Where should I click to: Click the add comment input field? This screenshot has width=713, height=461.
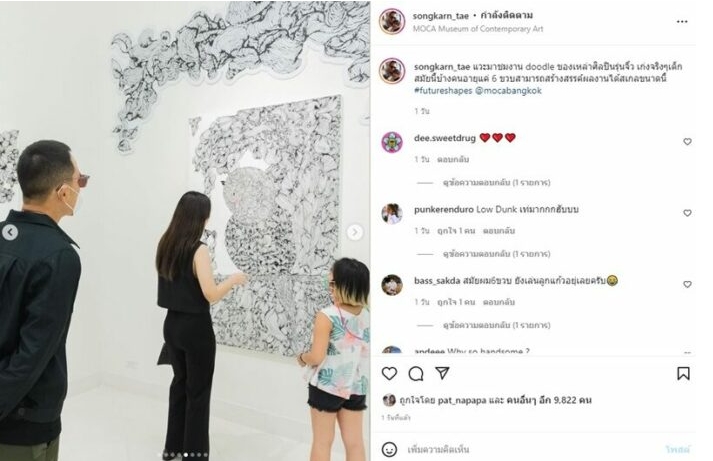(x=532, y=449)
